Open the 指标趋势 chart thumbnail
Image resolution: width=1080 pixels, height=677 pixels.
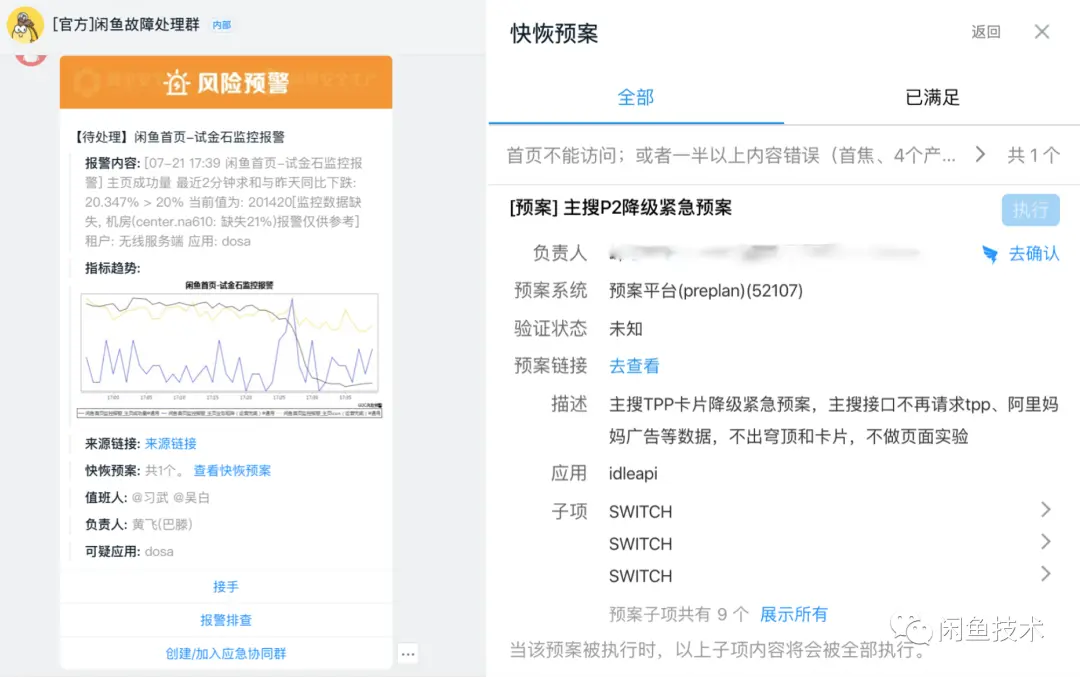[x=229, y=349]
